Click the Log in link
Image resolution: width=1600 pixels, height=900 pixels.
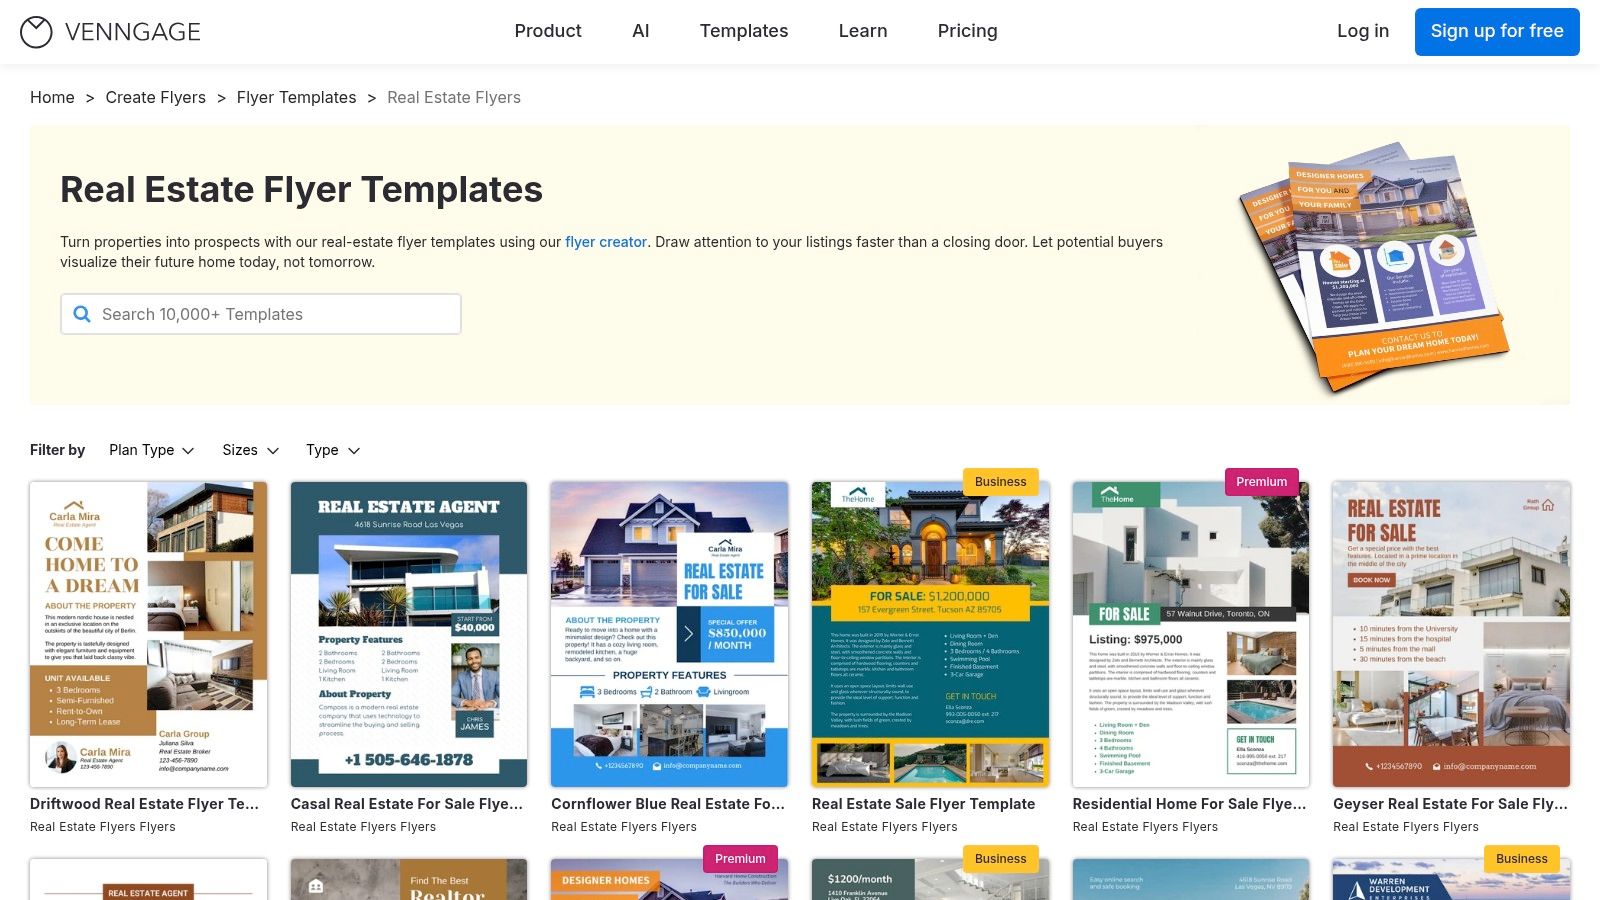tap(1362, 31)
